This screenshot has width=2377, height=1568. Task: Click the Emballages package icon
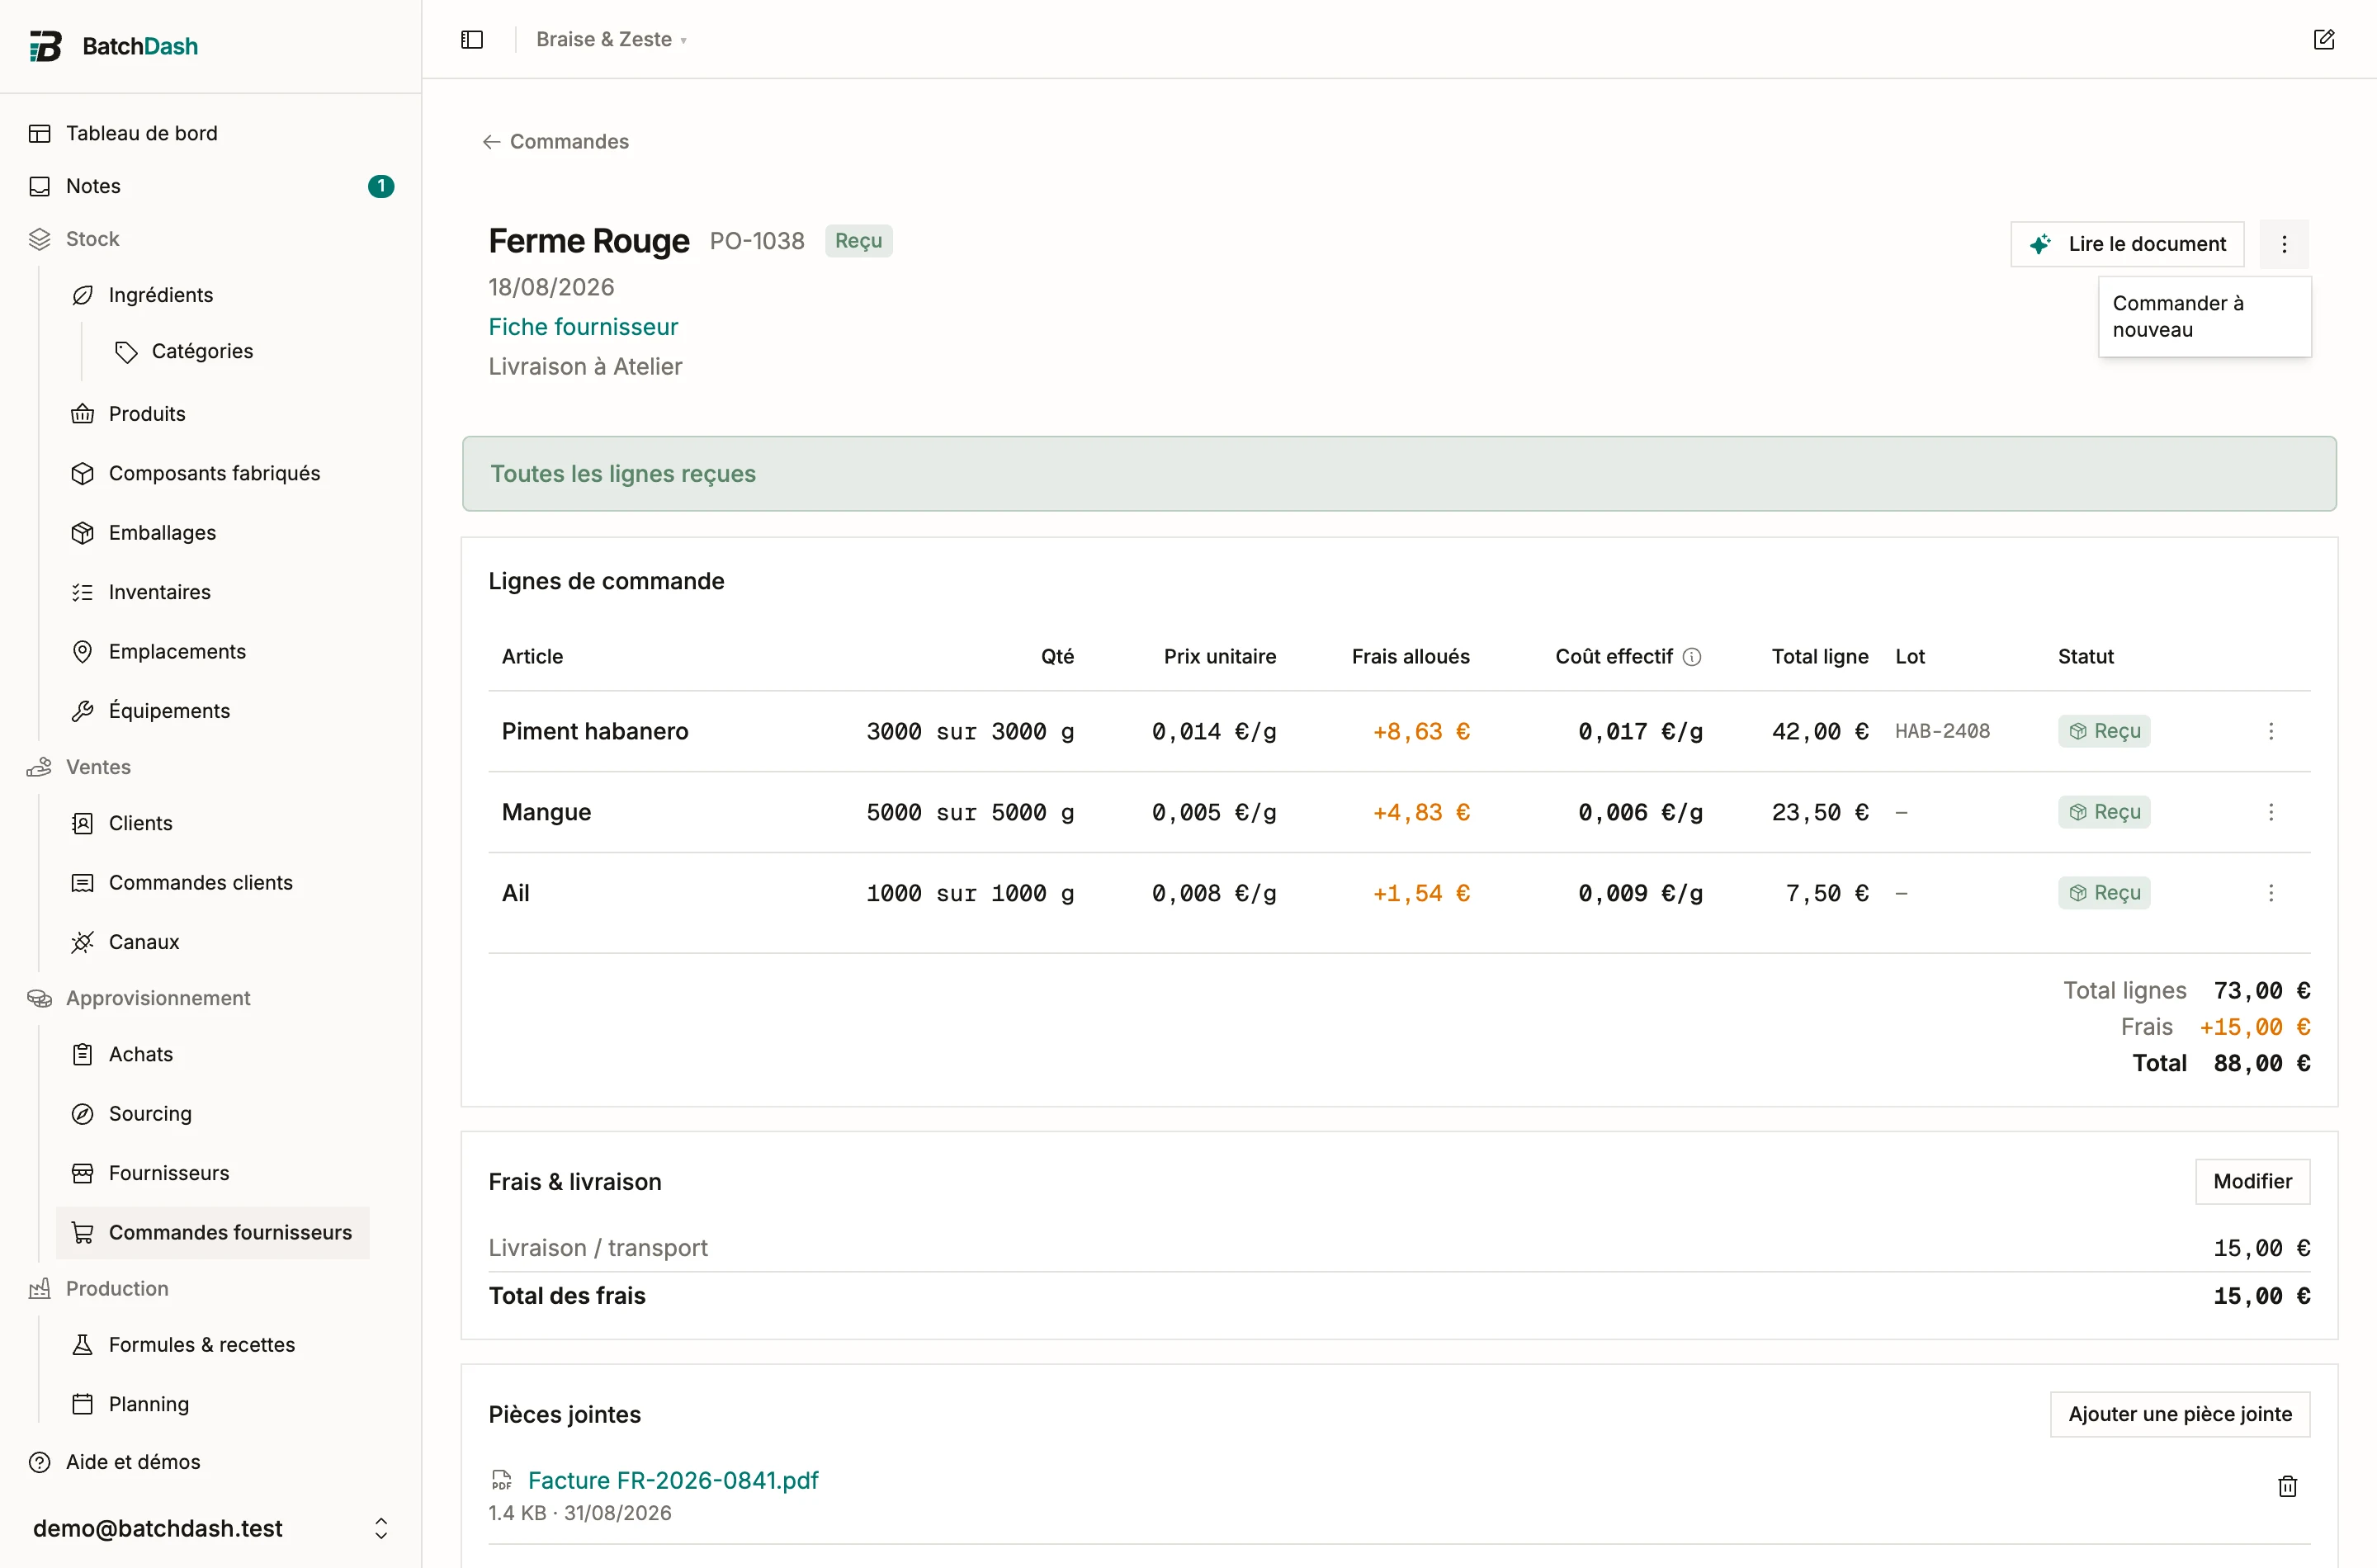click(x=83, y=533)
